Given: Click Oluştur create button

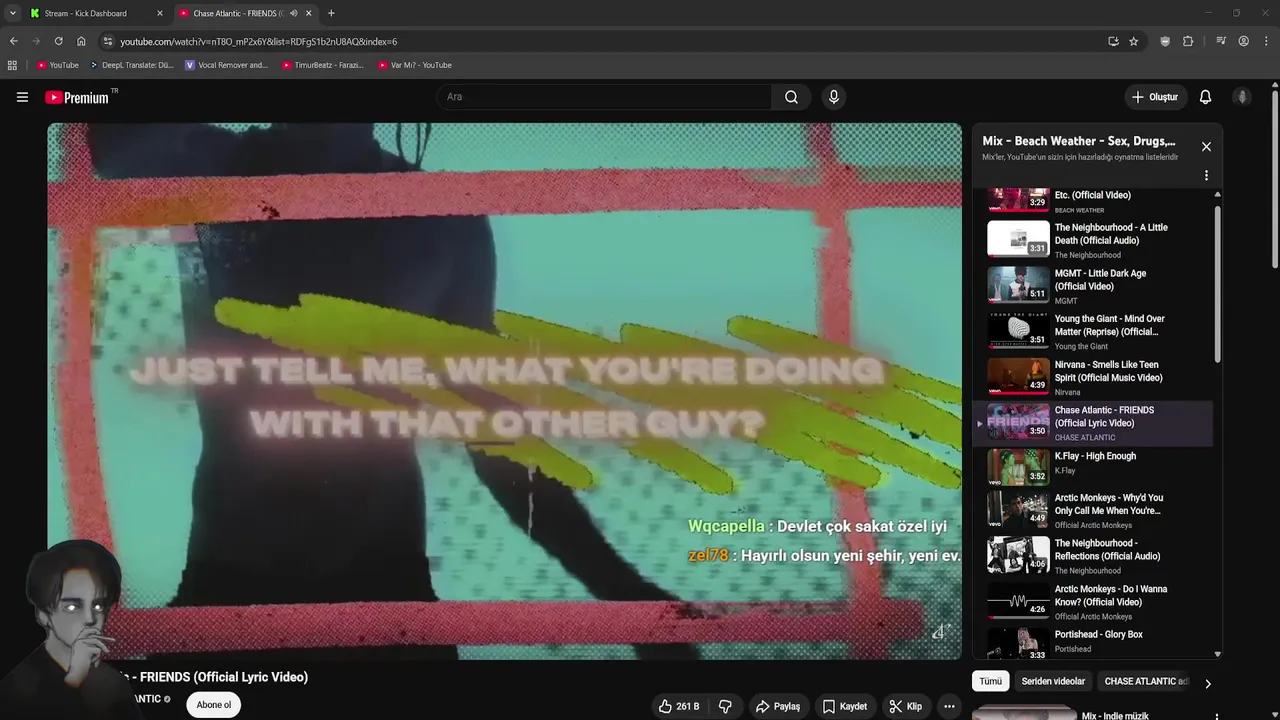Looking at the screenshot, I should [x=1154, y=97].
